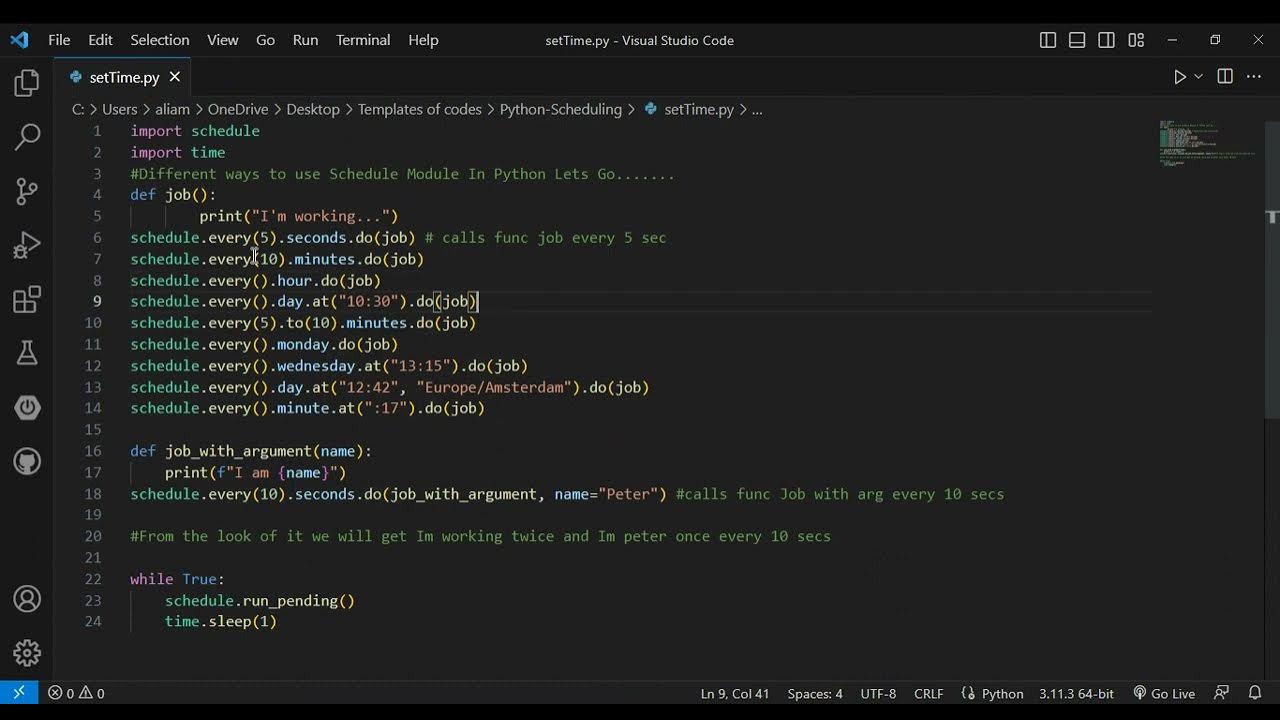This screenshot has width=1280, height=720.
Task: Change the Spaces: 4 indentation setting
Action: 815,693
